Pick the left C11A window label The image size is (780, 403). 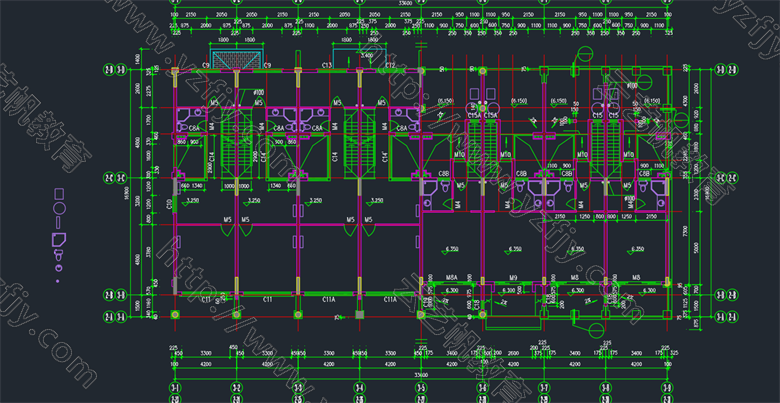click(329, 299)
